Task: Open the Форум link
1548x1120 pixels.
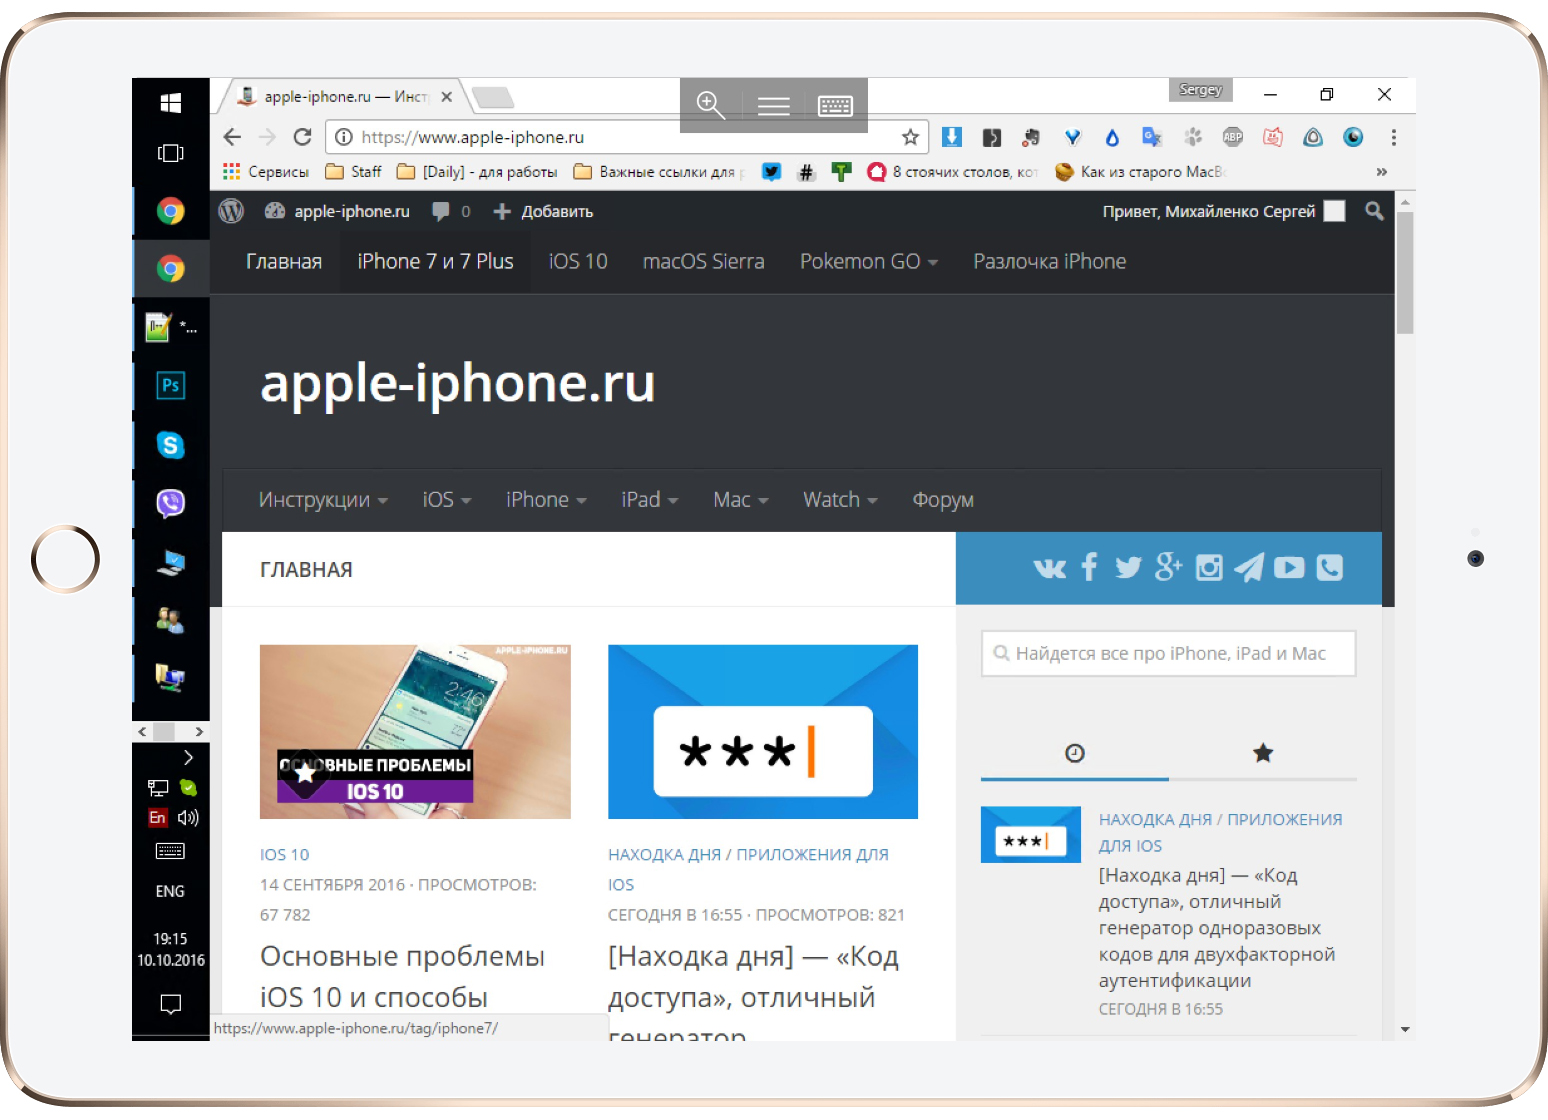Action: click(x=943, y=500)
